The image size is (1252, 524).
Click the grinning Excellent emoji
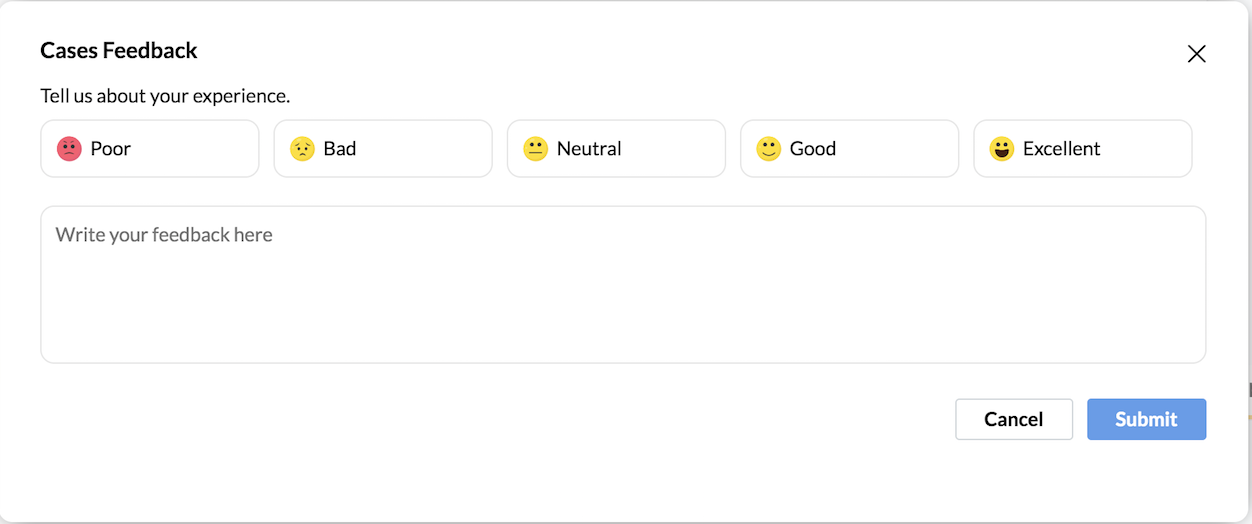pos(1002,149)
